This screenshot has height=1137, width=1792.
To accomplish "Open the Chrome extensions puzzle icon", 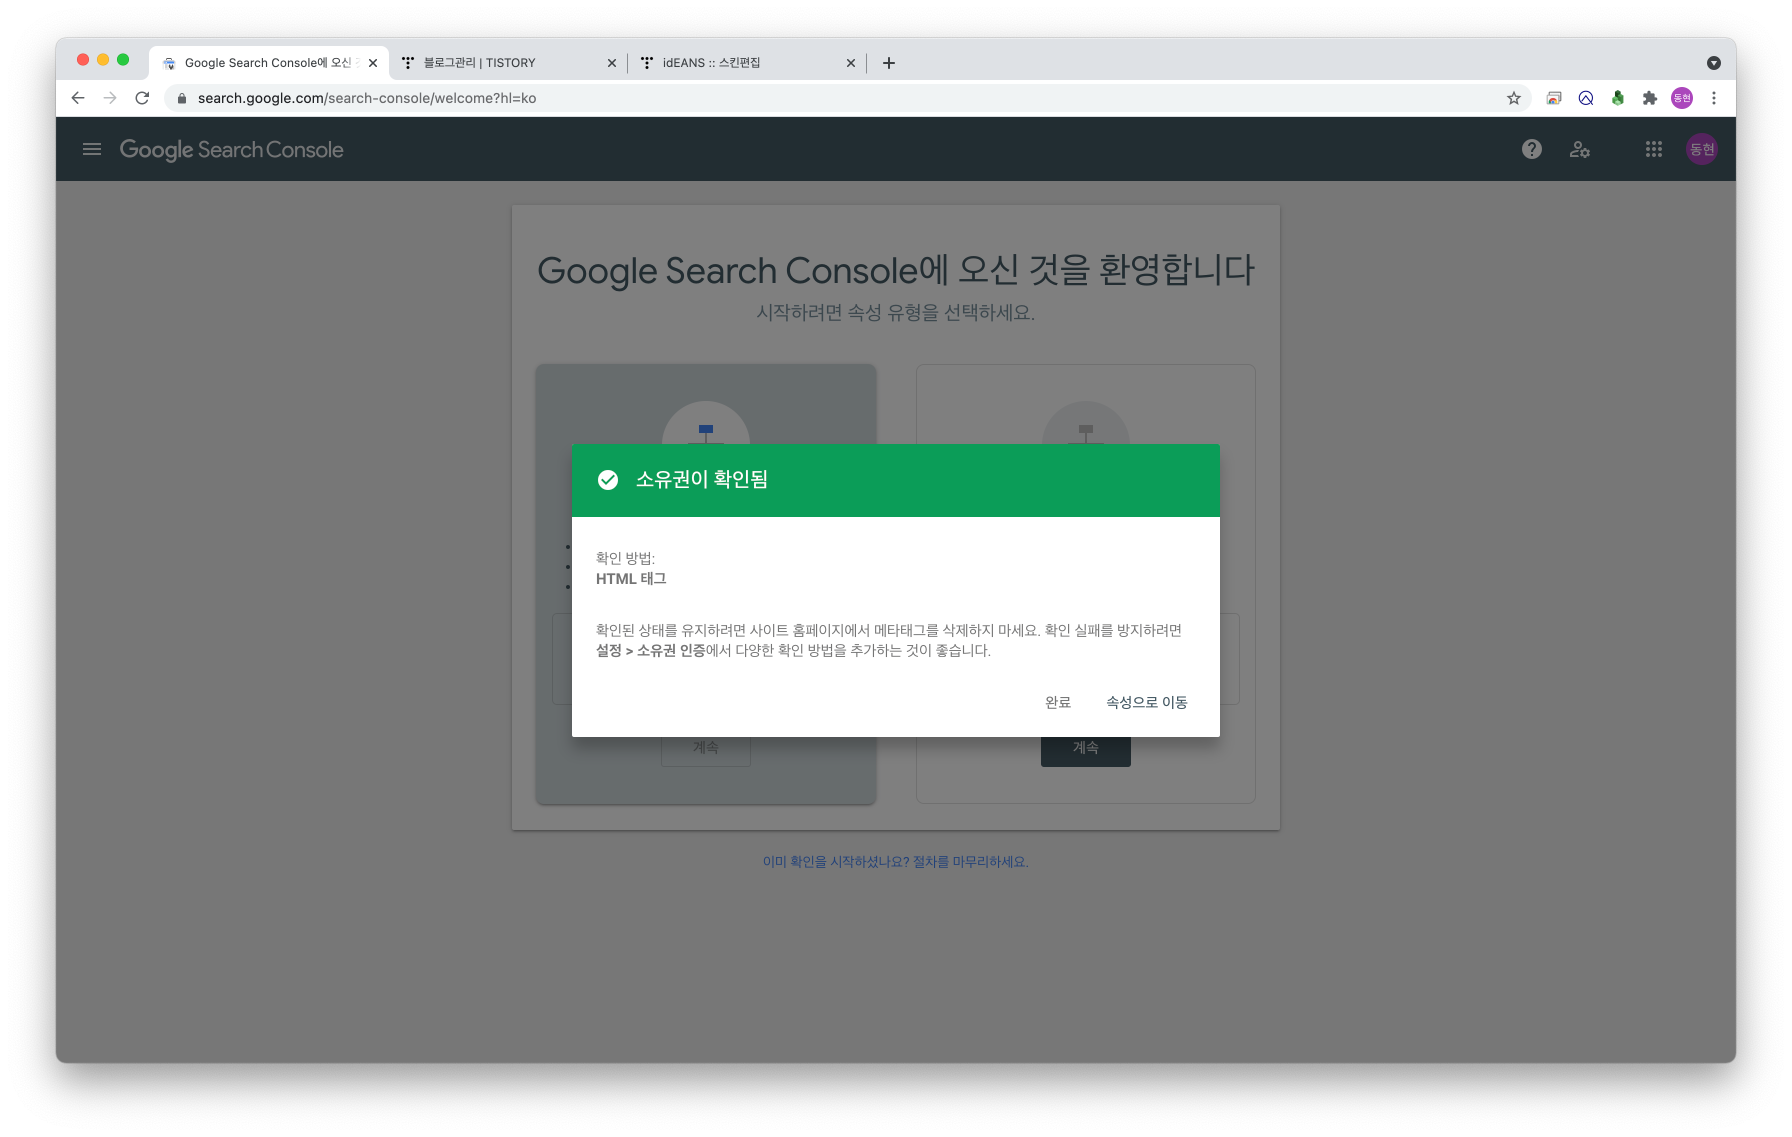I will pos(1649,98).
